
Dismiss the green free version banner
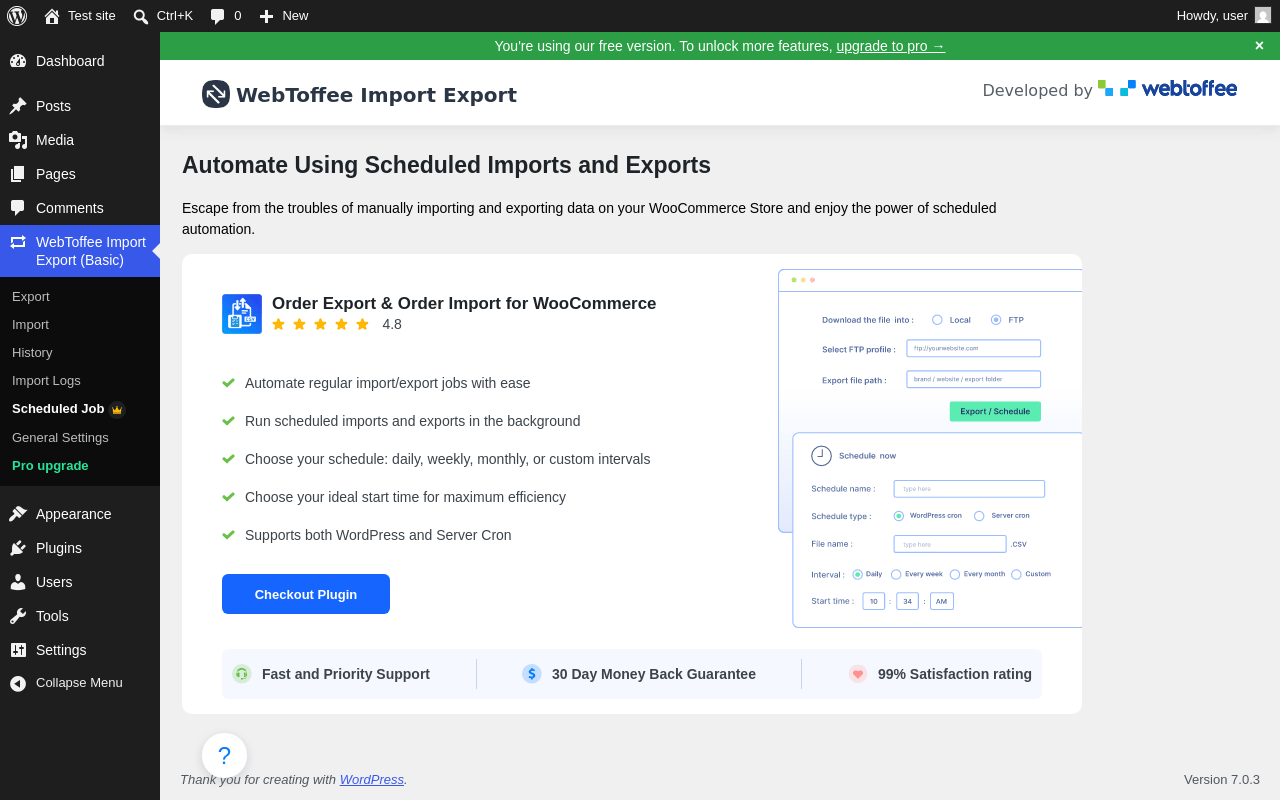1259,46
